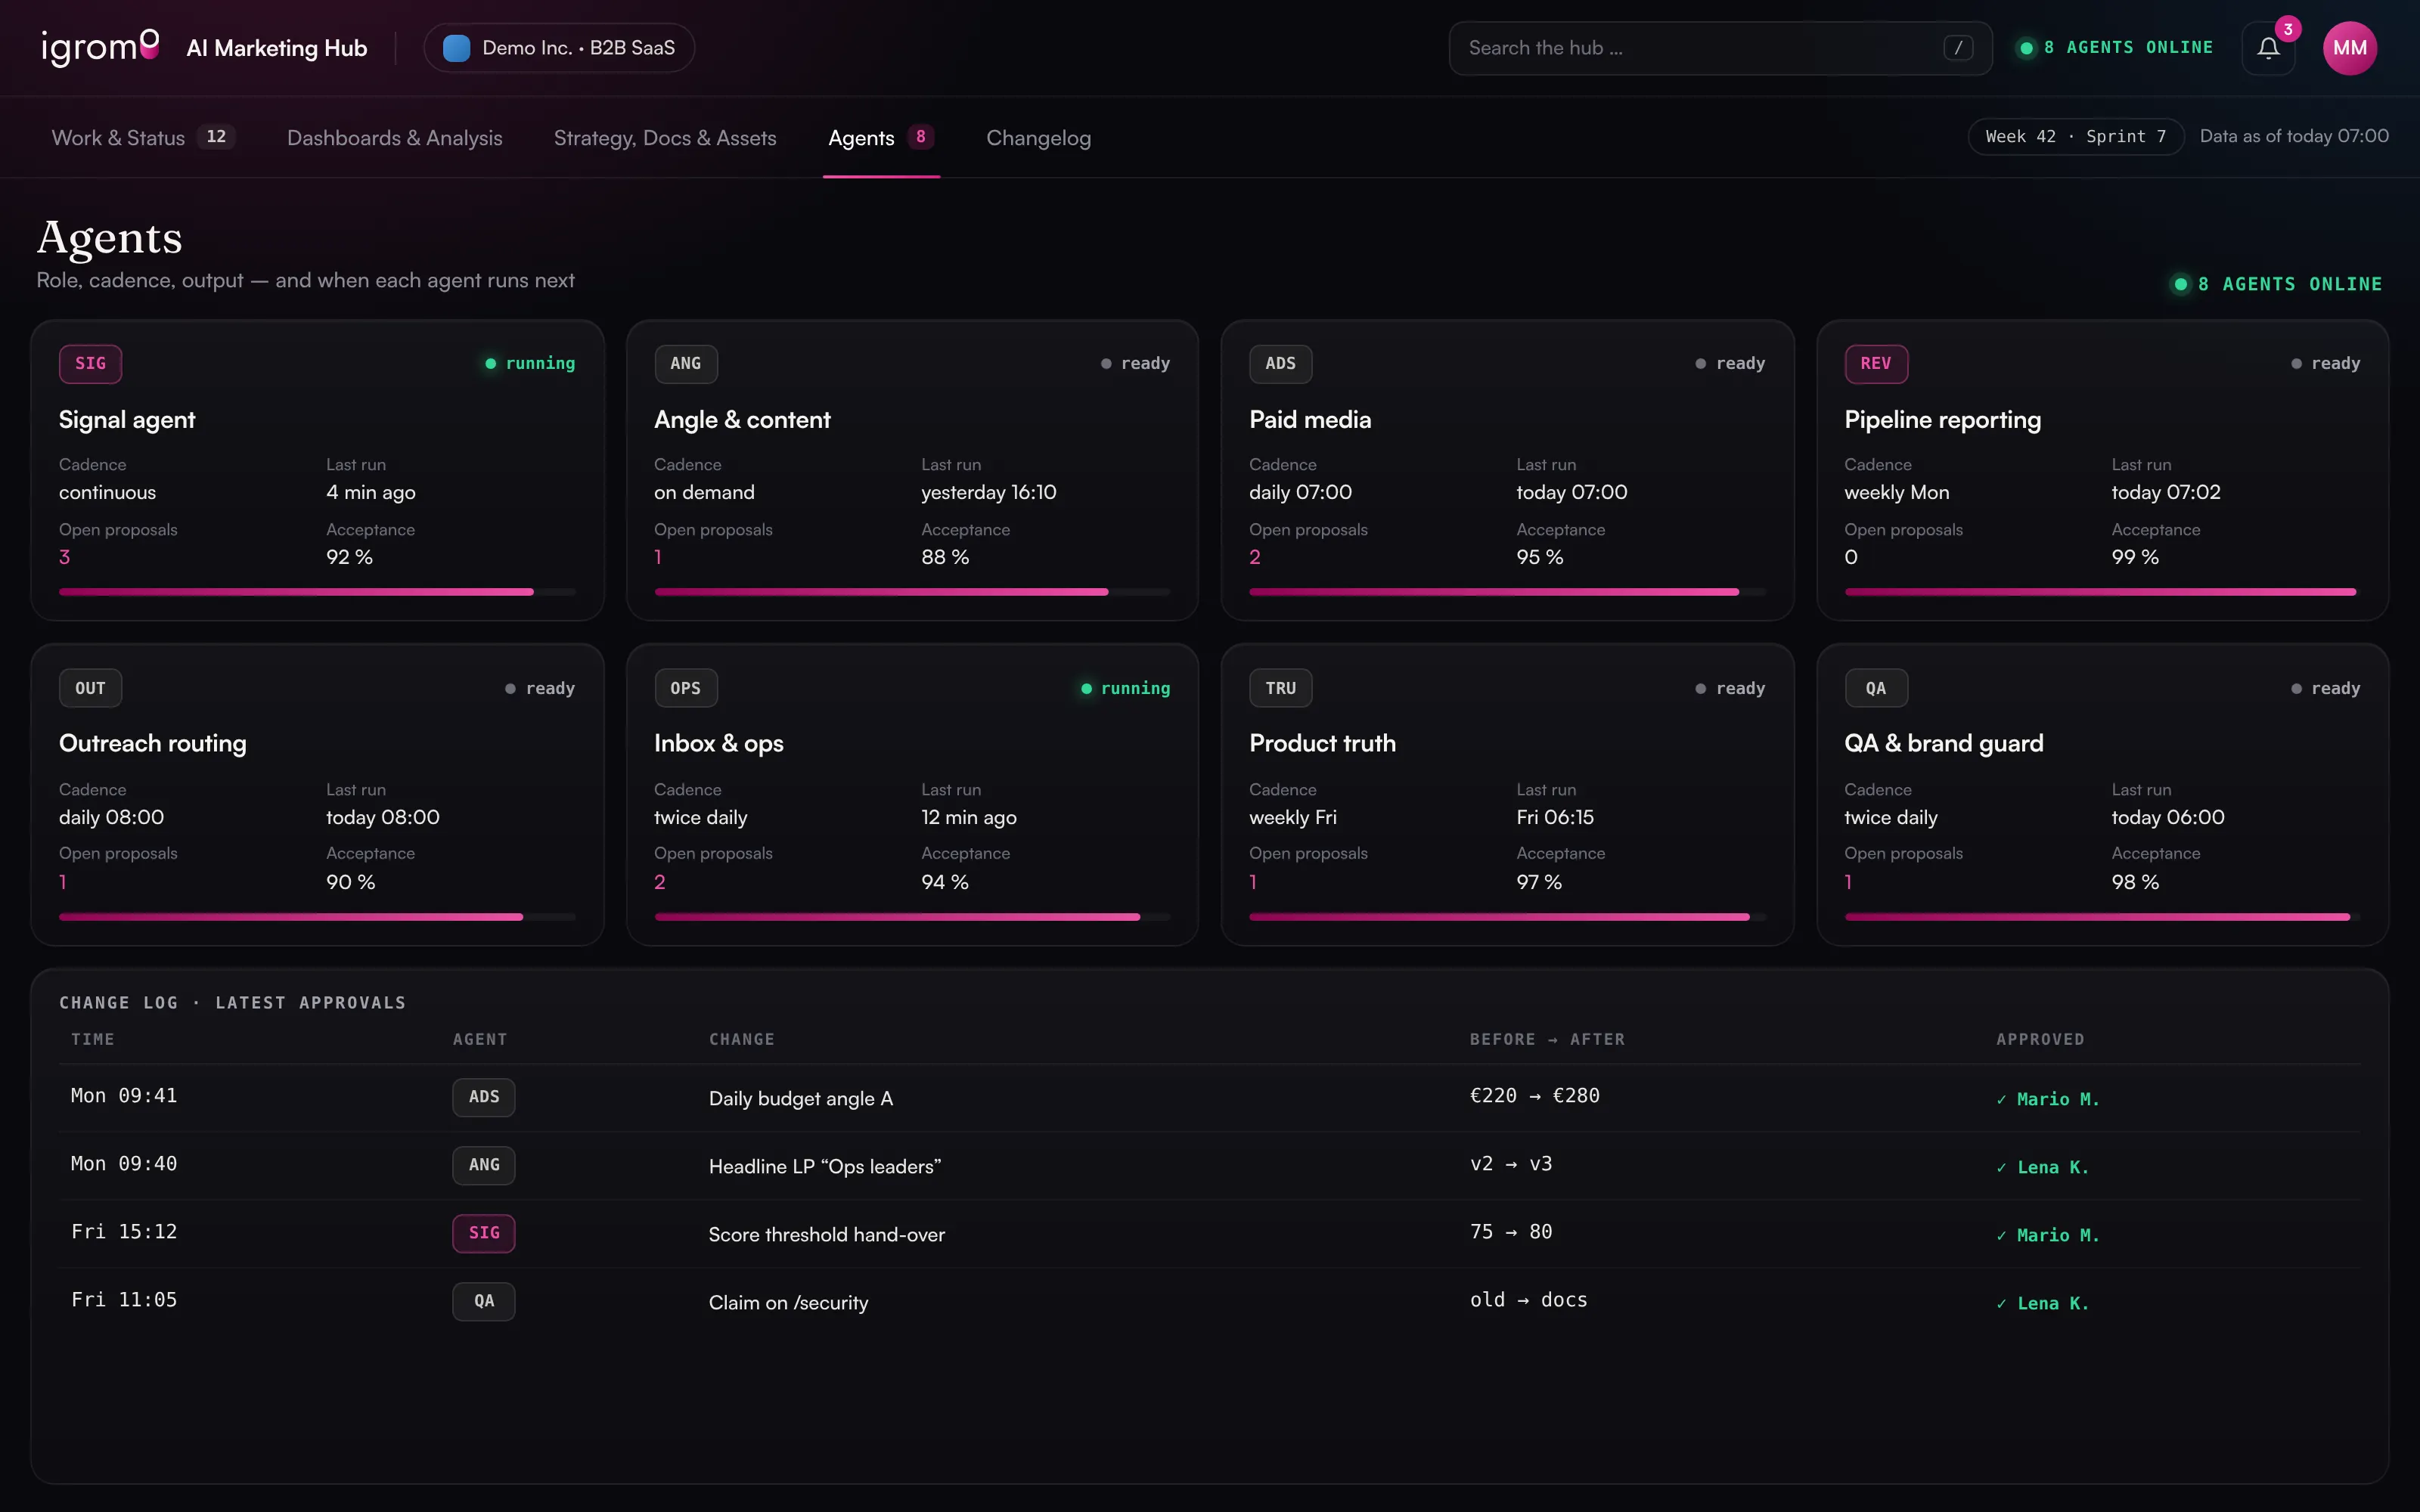Open the notifications bell icon
The height and width of the screenshot is (1512, 2420).
[x=2268, y=48]
